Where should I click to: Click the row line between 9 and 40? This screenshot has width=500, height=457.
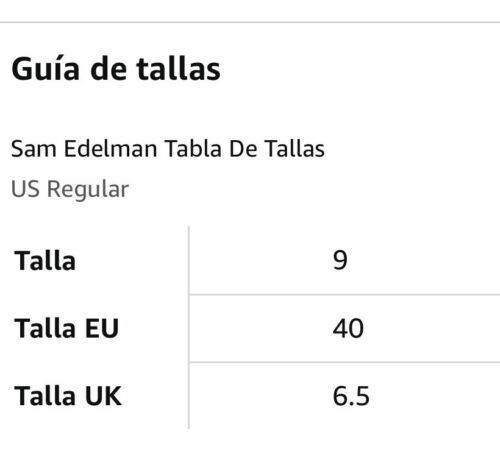344,295
